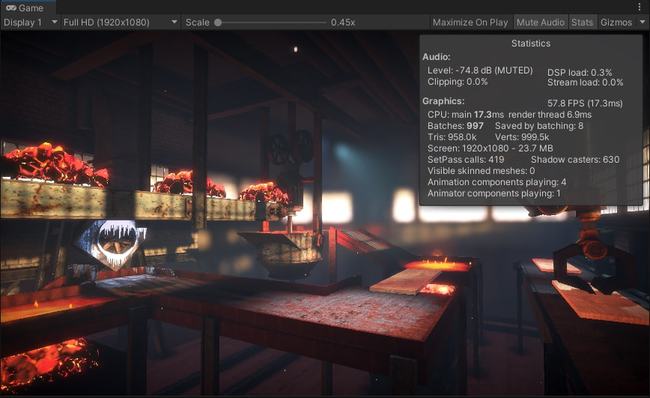Hide the Stats overlay
Image resolution: width=650 pixels, height=398 pixels.
pos(582,22)
